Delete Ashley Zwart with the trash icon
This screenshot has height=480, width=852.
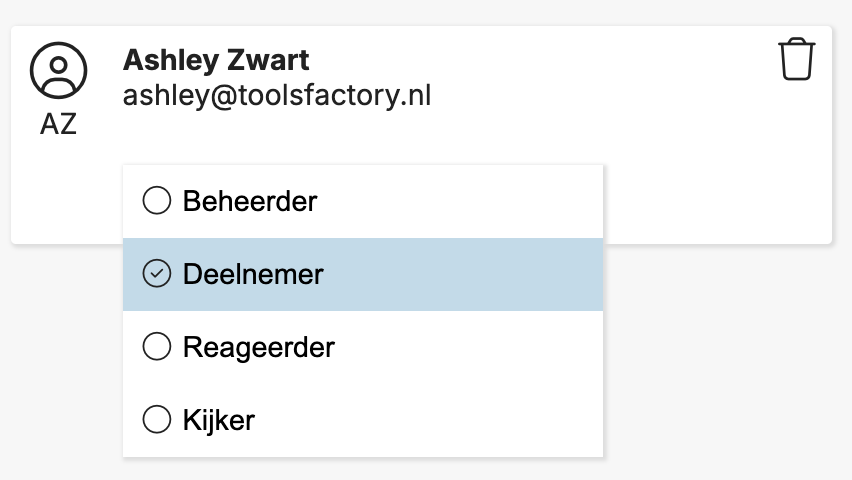[x=797, y=59]
